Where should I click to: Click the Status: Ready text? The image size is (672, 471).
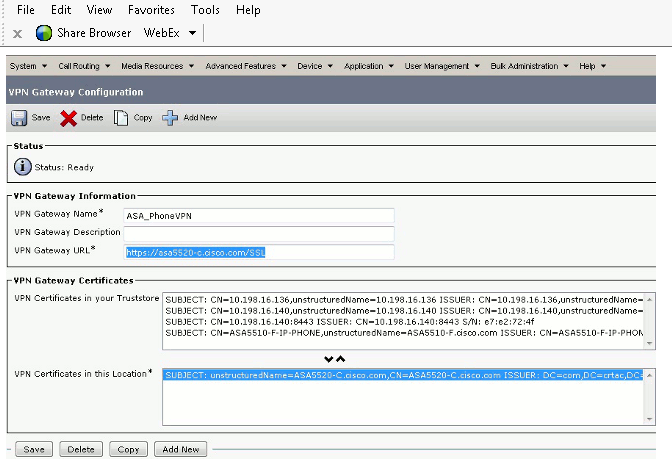click(64, 168)
